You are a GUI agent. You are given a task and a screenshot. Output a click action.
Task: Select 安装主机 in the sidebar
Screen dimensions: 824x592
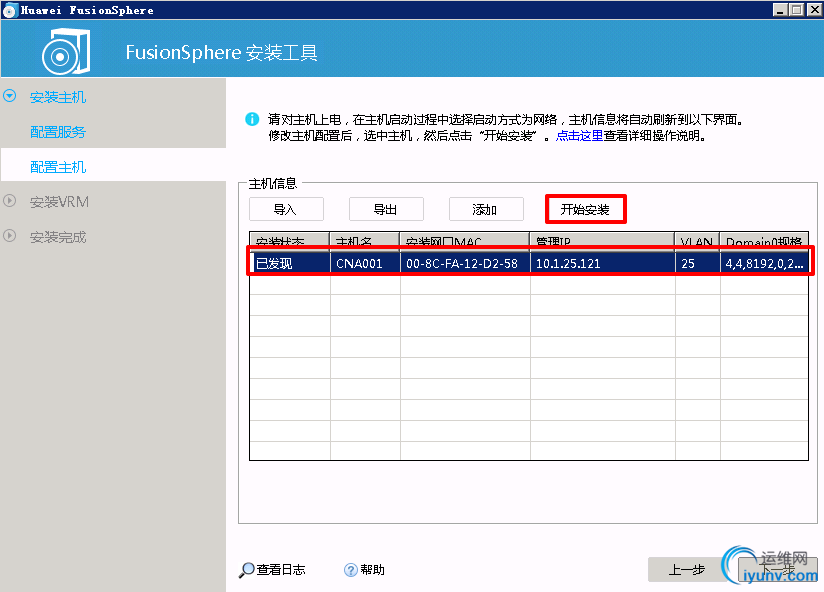(x=58, y=97)
